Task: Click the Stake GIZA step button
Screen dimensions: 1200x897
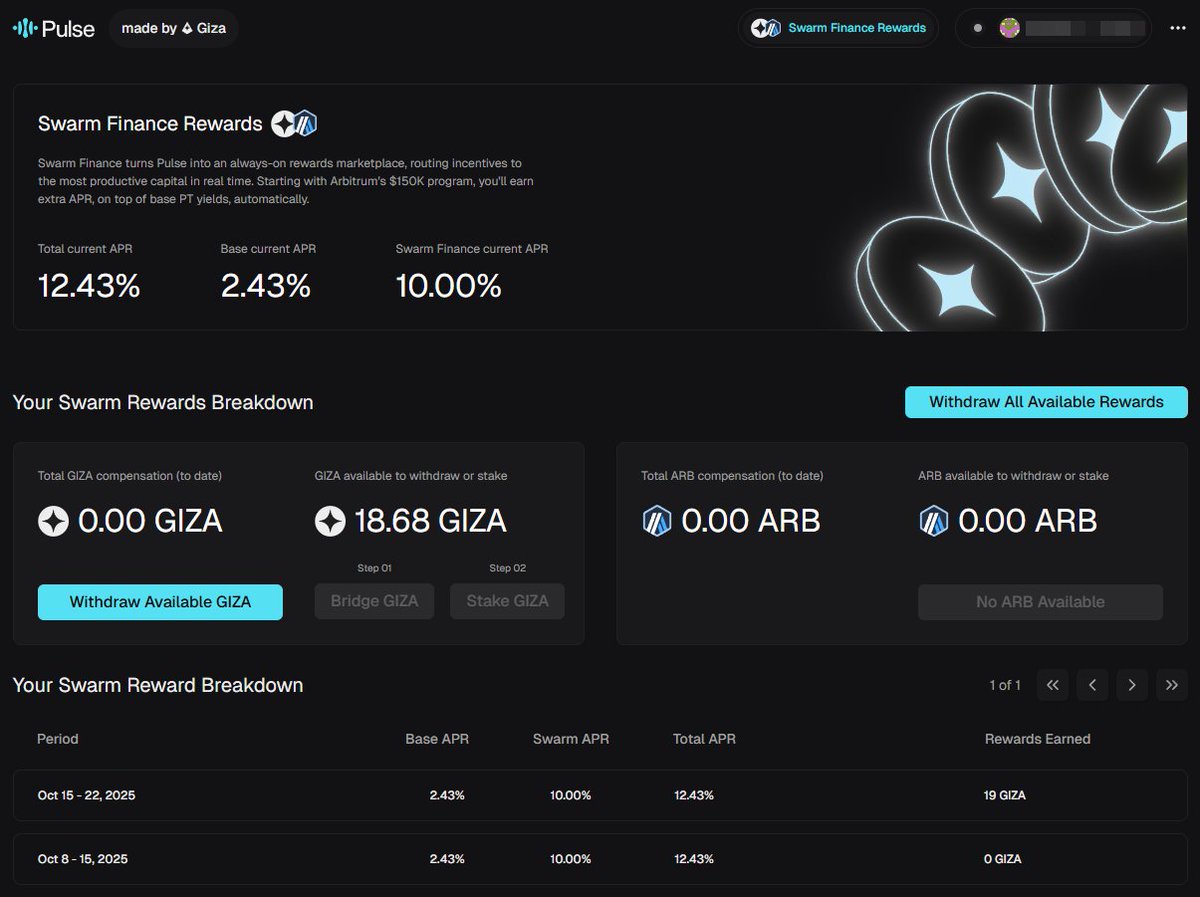Action: coord(507,601)
